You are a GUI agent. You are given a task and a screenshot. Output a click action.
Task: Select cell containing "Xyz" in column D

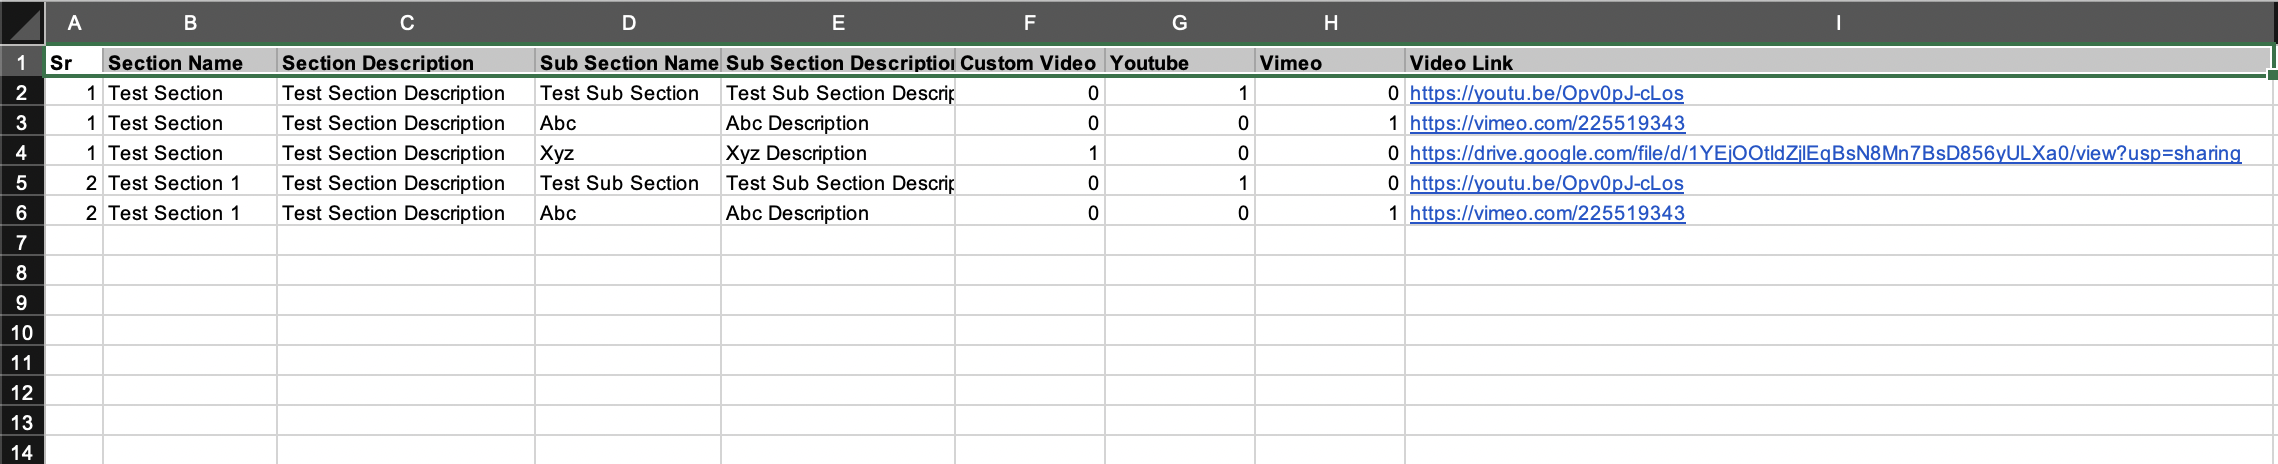click(628, 153)
